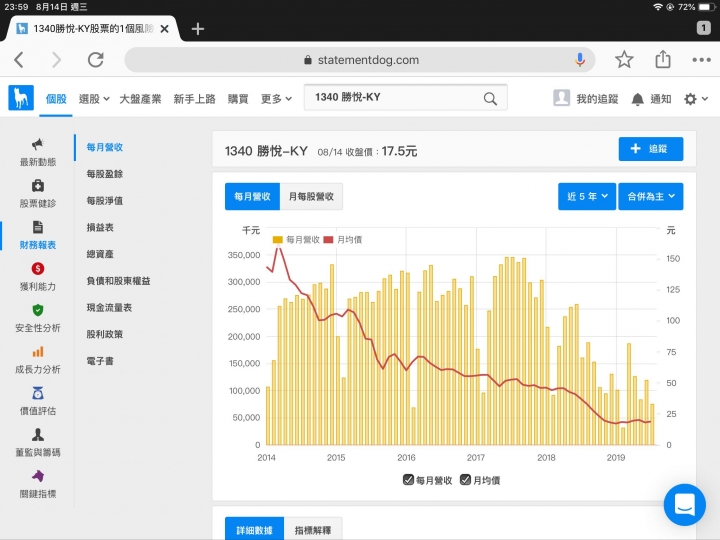The image size is (720, 540).
Task: Open 損益表 in side menu
Action: click(x=100, y=227)
